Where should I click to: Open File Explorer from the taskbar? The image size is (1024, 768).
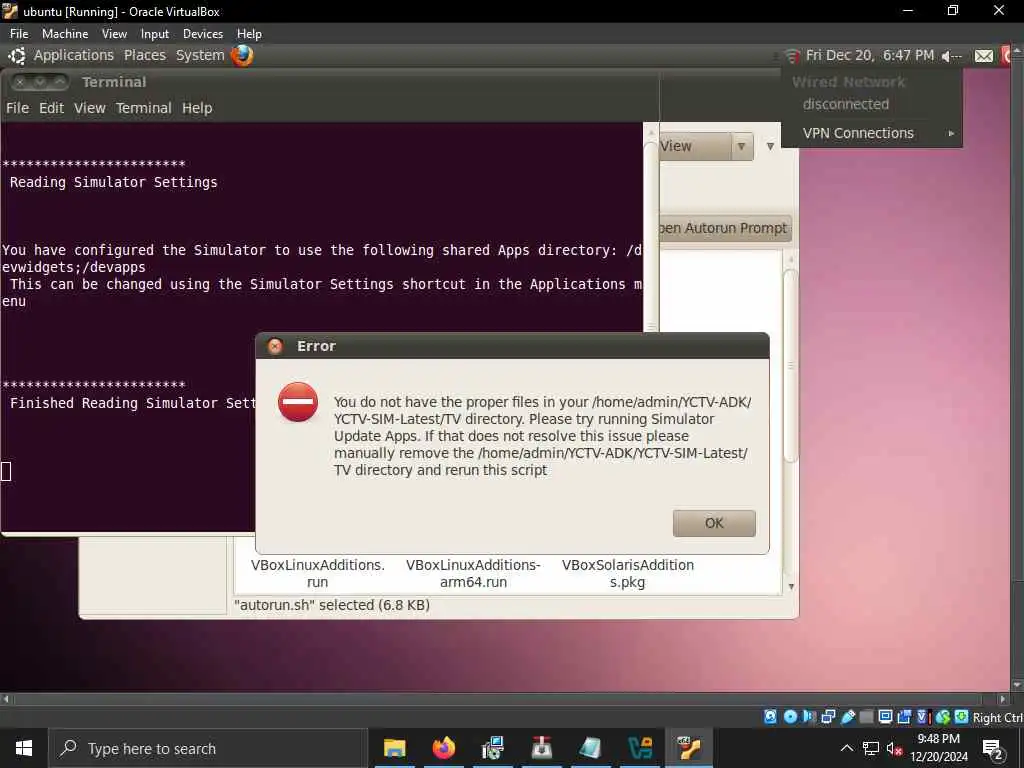click(x=394, y=748)
